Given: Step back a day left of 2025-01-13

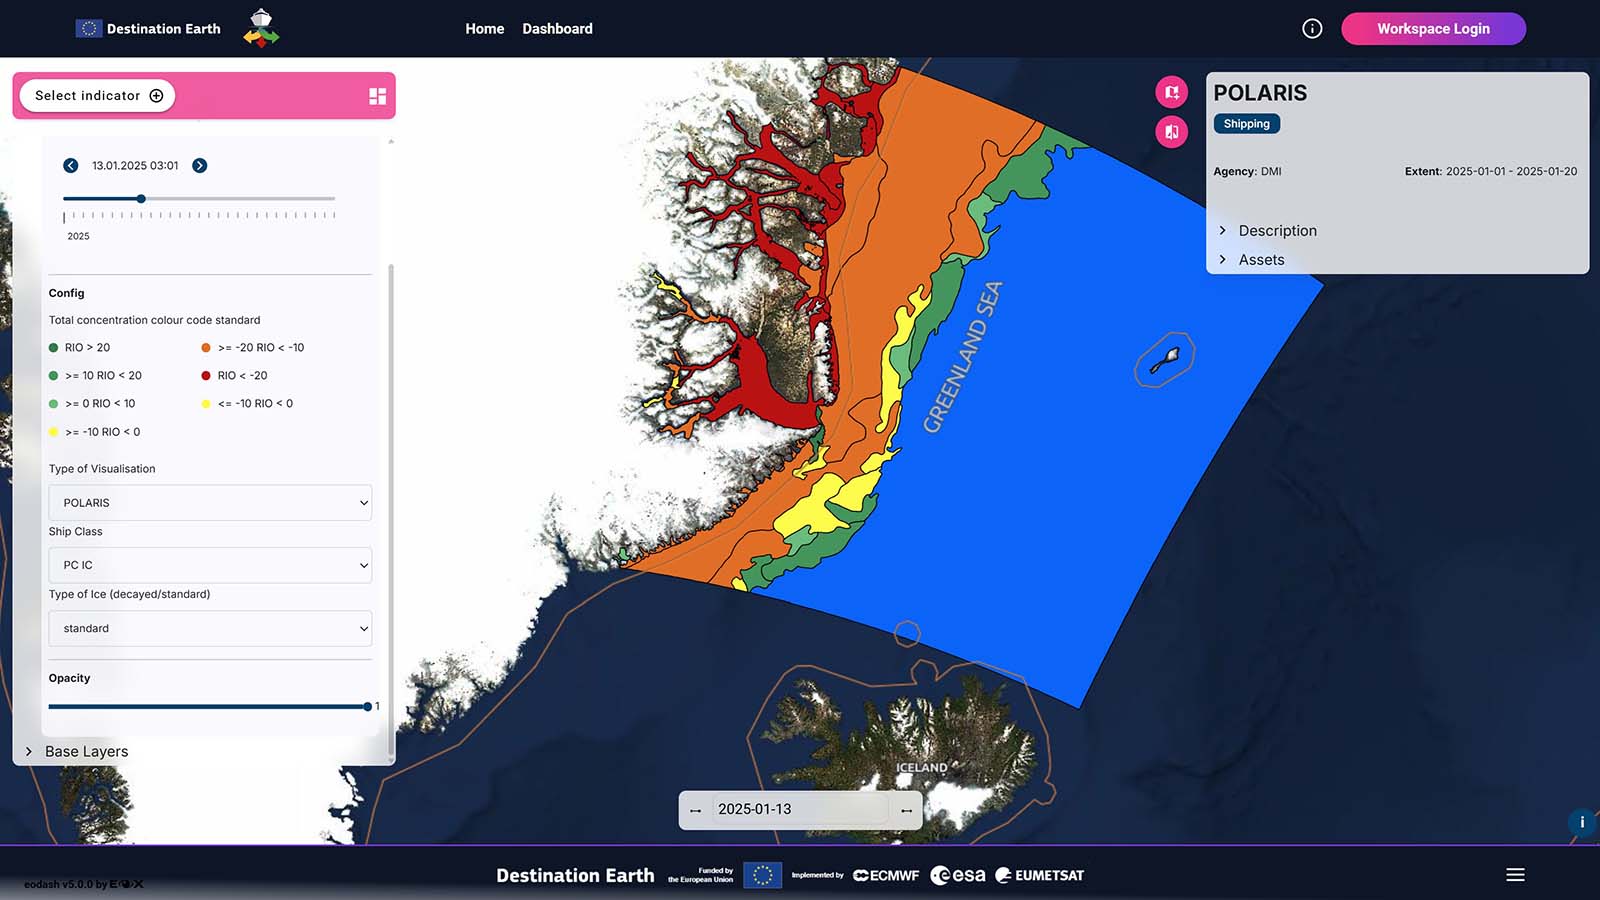Looking at the screenshot, I should 696,810.
